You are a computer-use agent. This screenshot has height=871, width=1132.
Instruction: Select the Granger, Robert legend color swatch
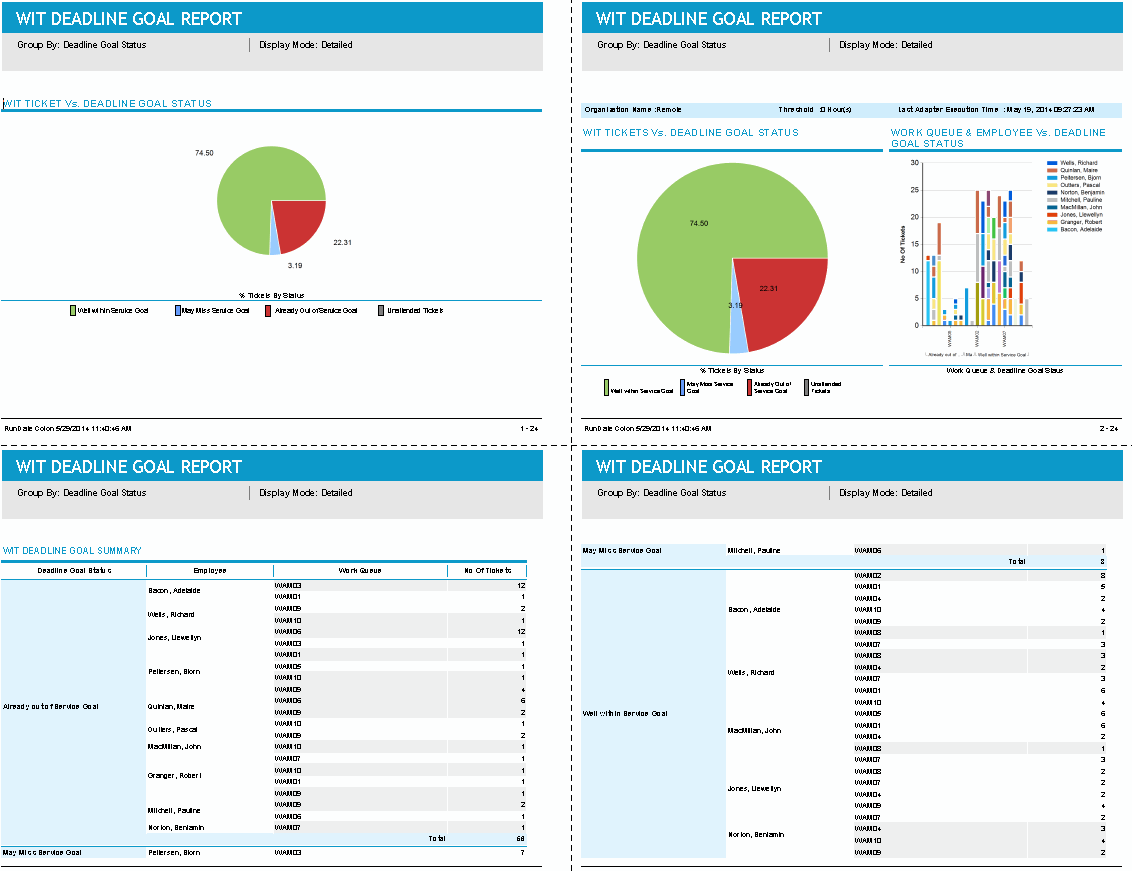point(1052,222)
